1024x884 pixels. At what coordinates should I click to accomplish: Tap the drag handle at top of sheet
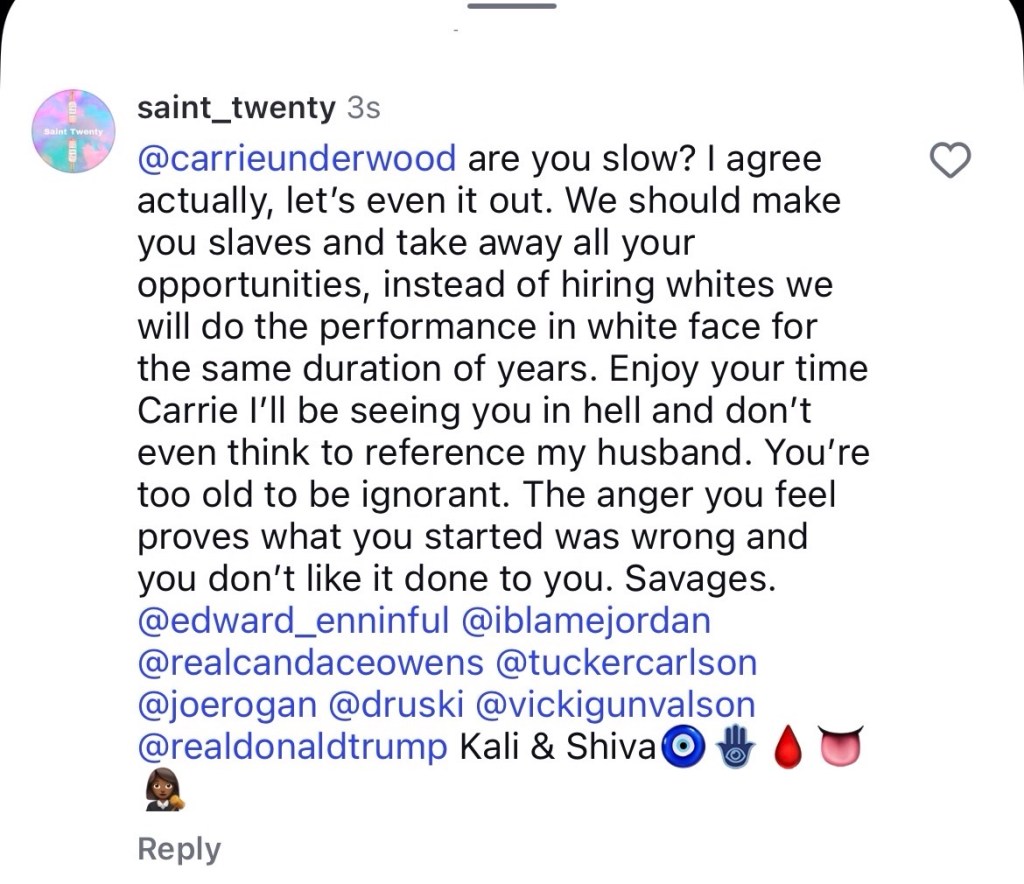pos(511,6)
